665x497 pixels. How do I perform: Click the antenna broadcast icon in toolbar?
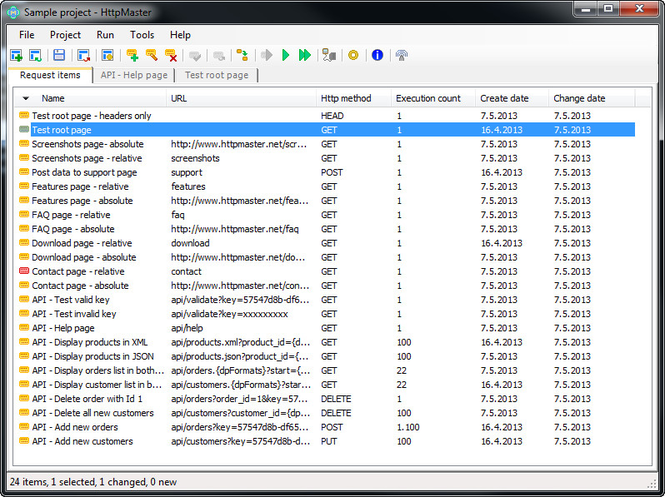tap(401, 55)
